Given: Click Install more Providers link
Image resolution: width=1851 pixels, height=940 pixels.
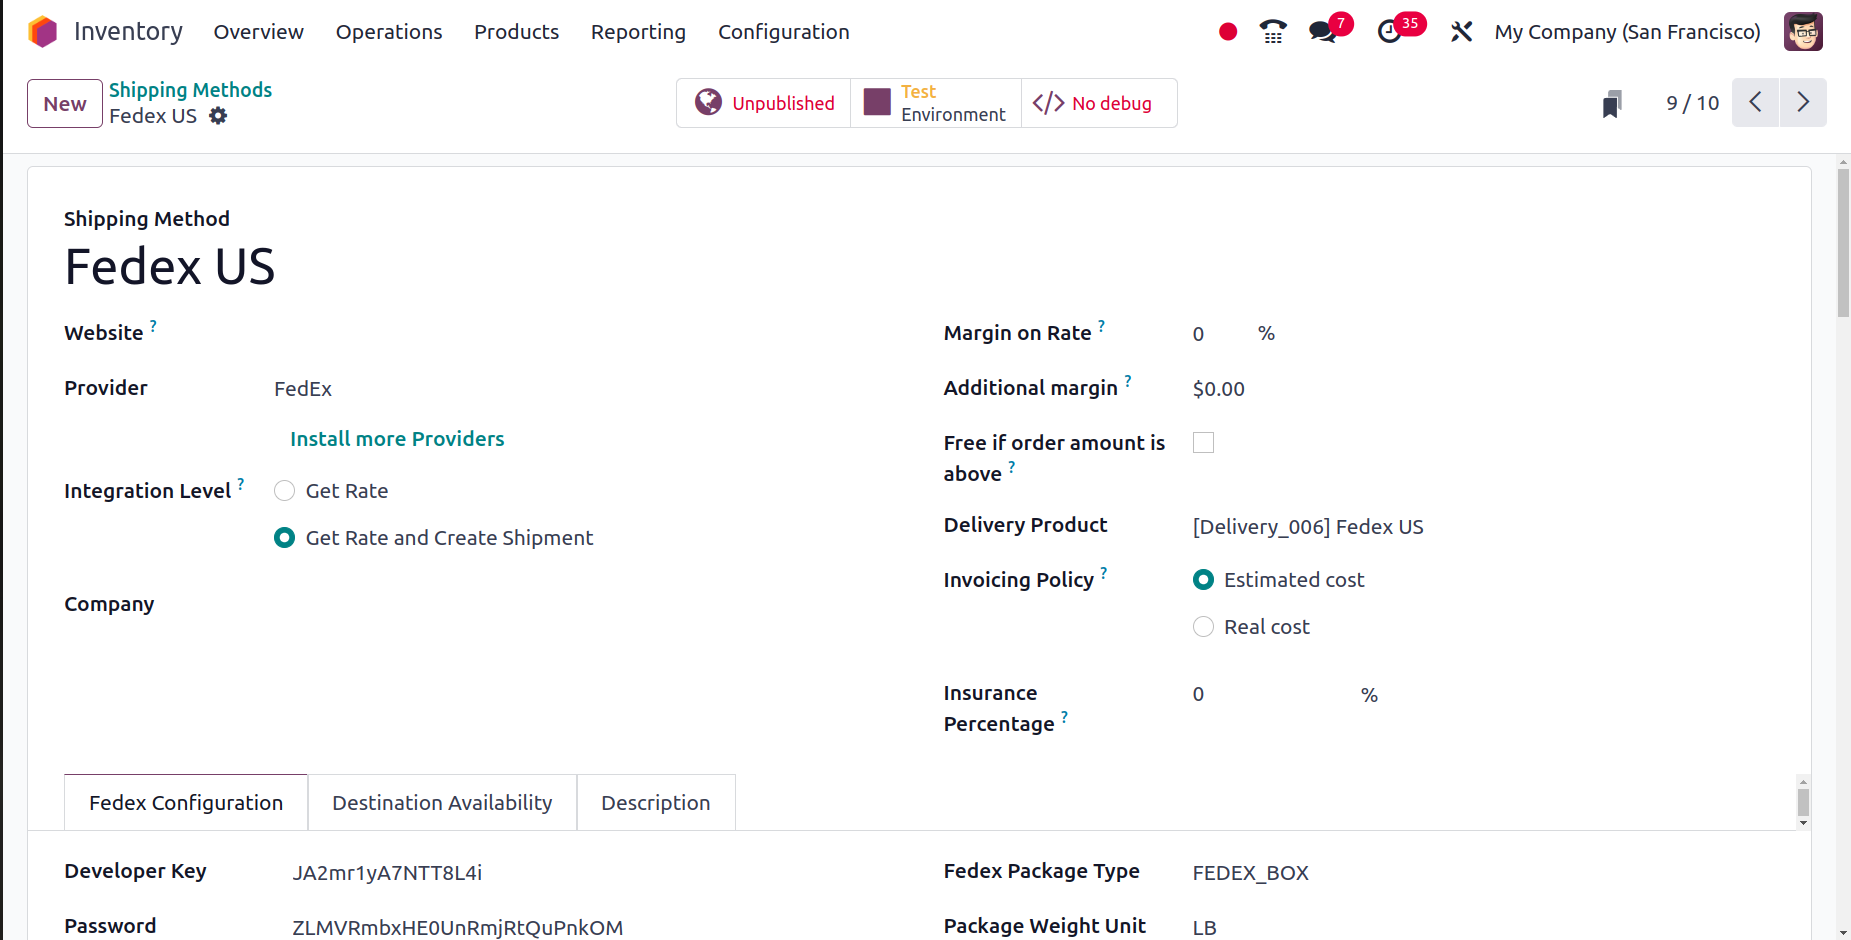Looking at the screenshot, I should coord(397,439).
